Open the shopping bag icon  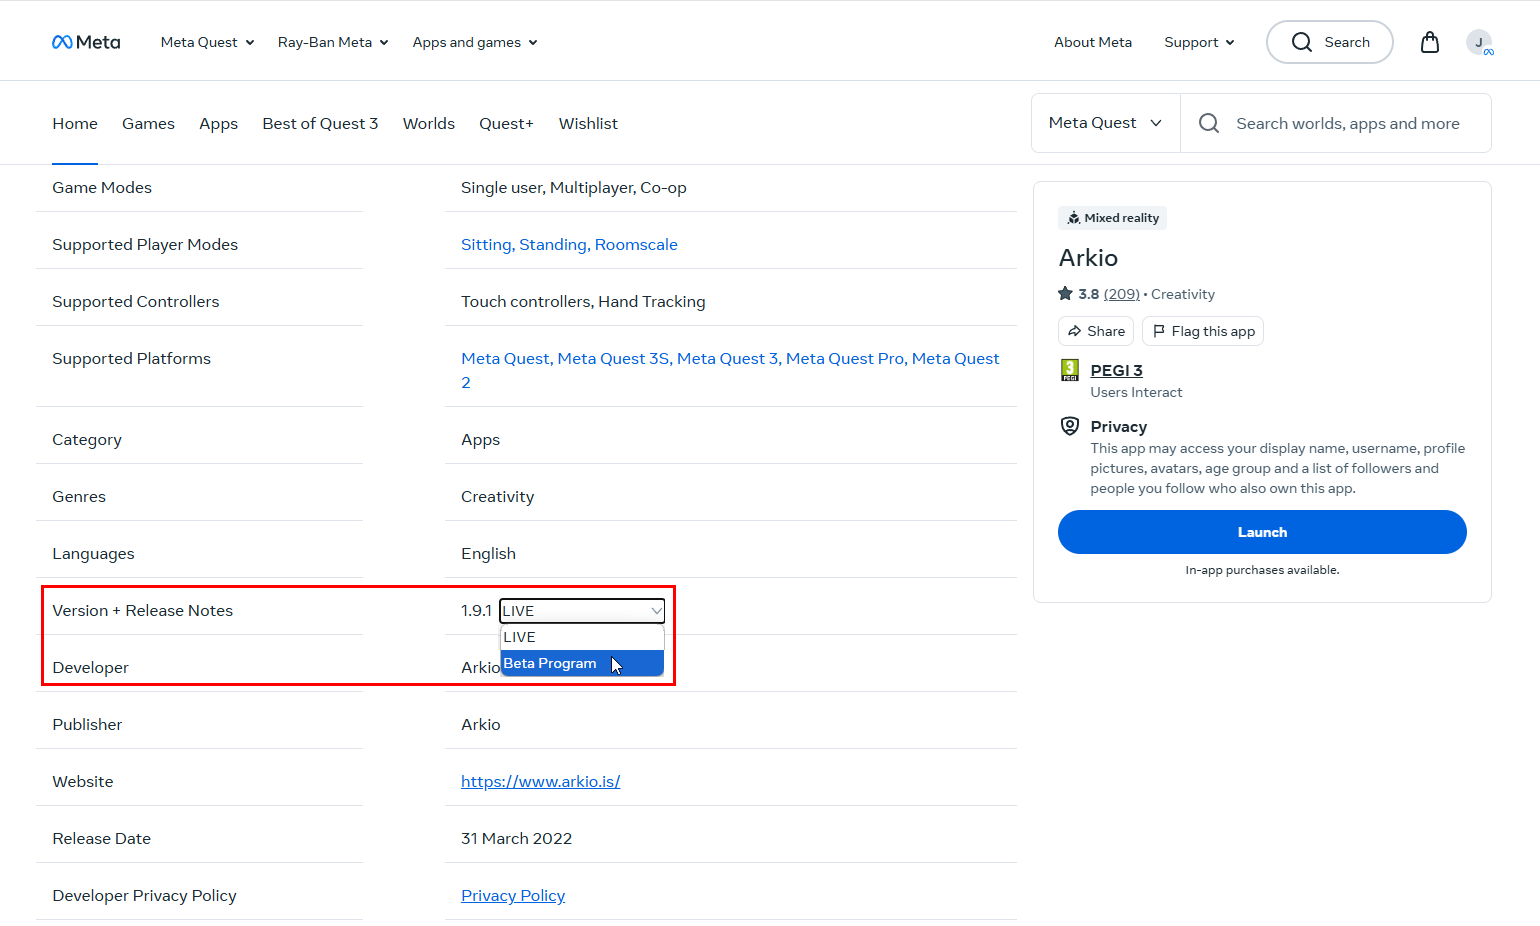1430,42
